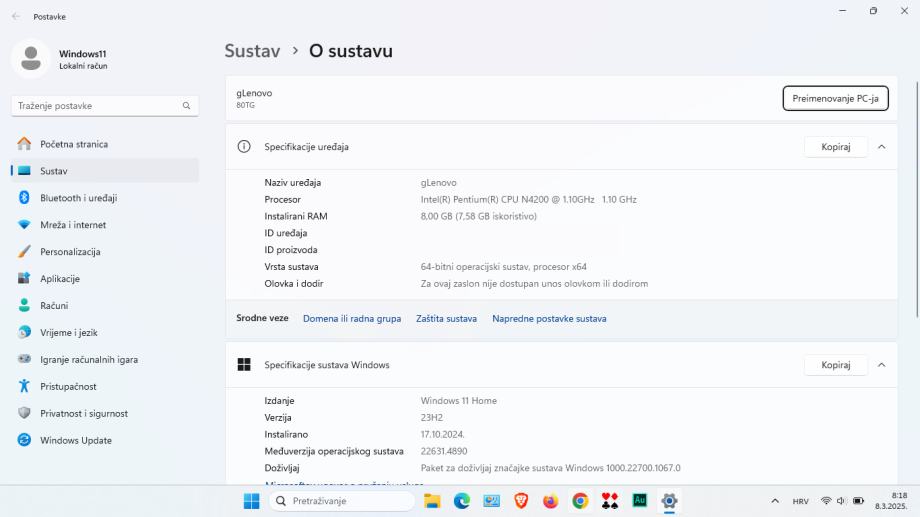Open the Solitaire cards app in taskbar
Image resolution: width=920 pixels, height=517 pixels.
pos(610,501)
